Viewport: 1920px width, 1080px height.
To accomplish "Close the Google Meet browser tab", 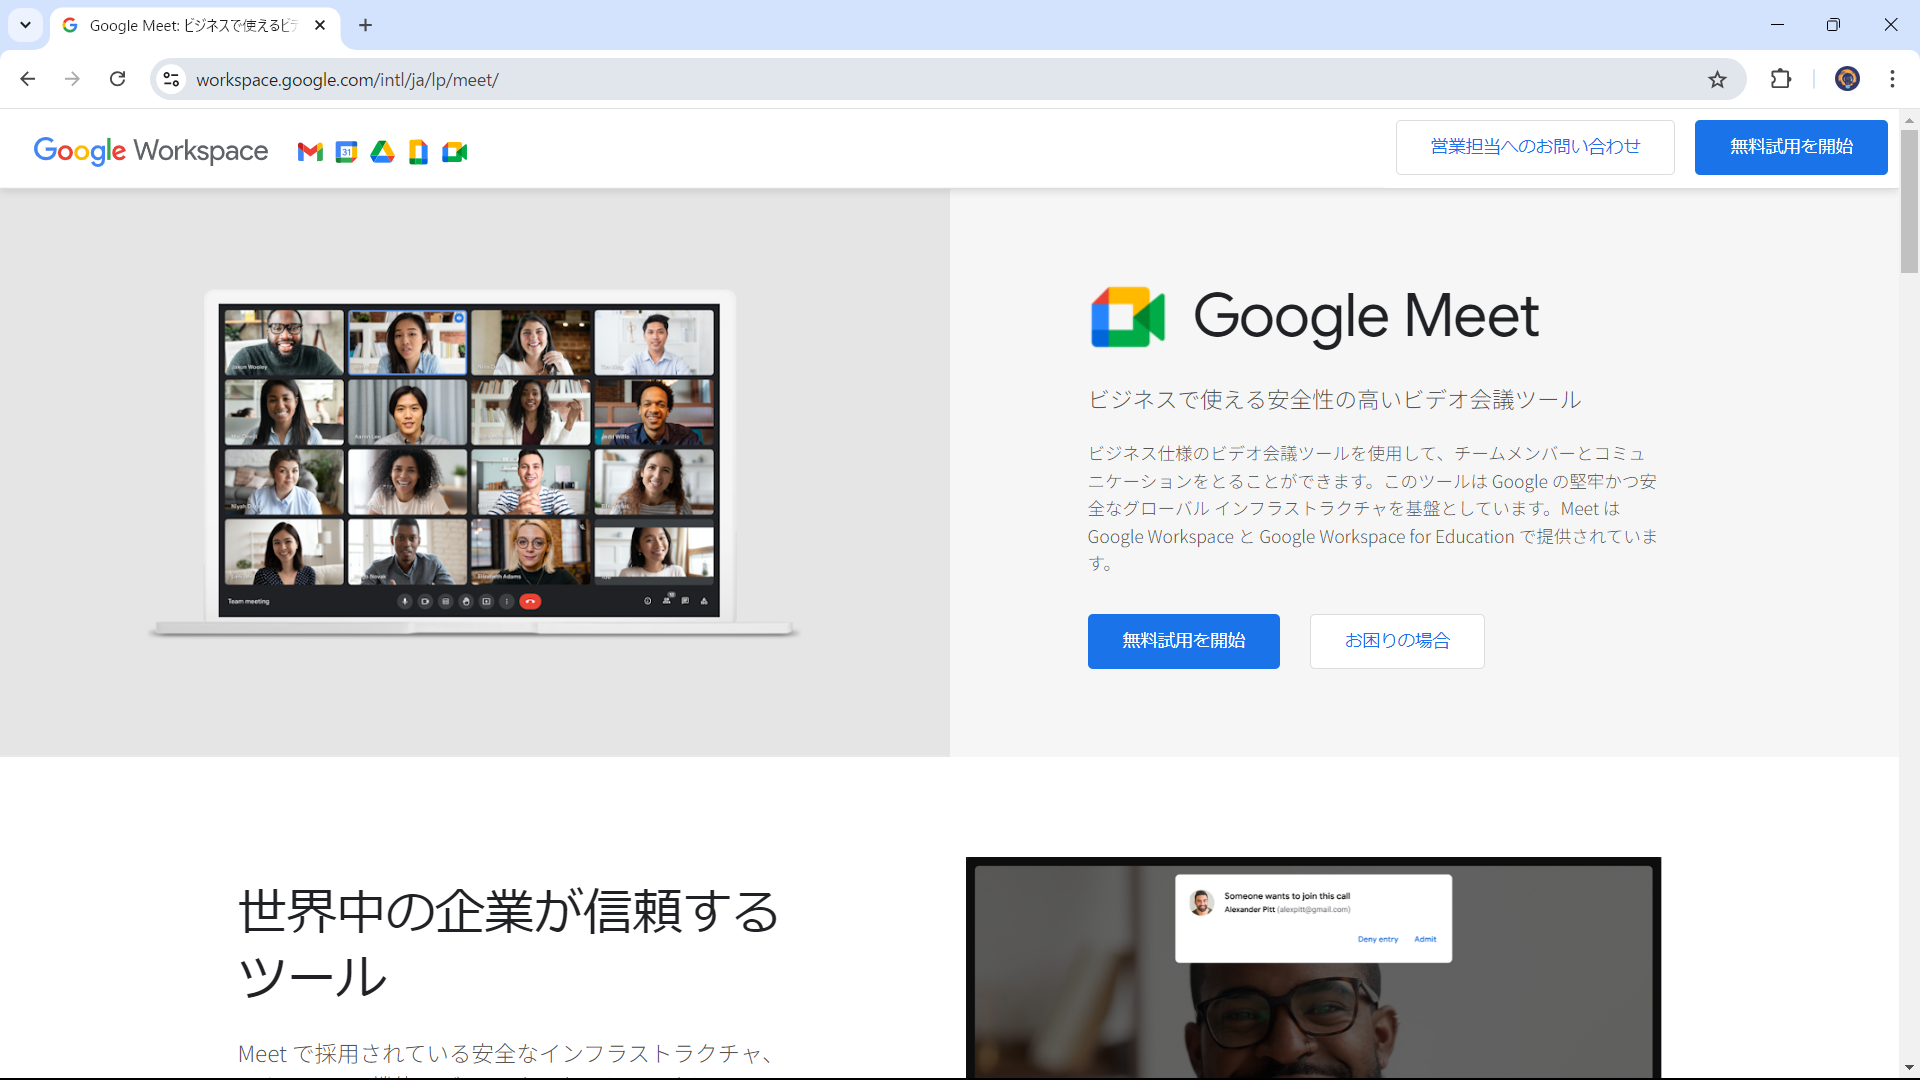I will [320, 25].
